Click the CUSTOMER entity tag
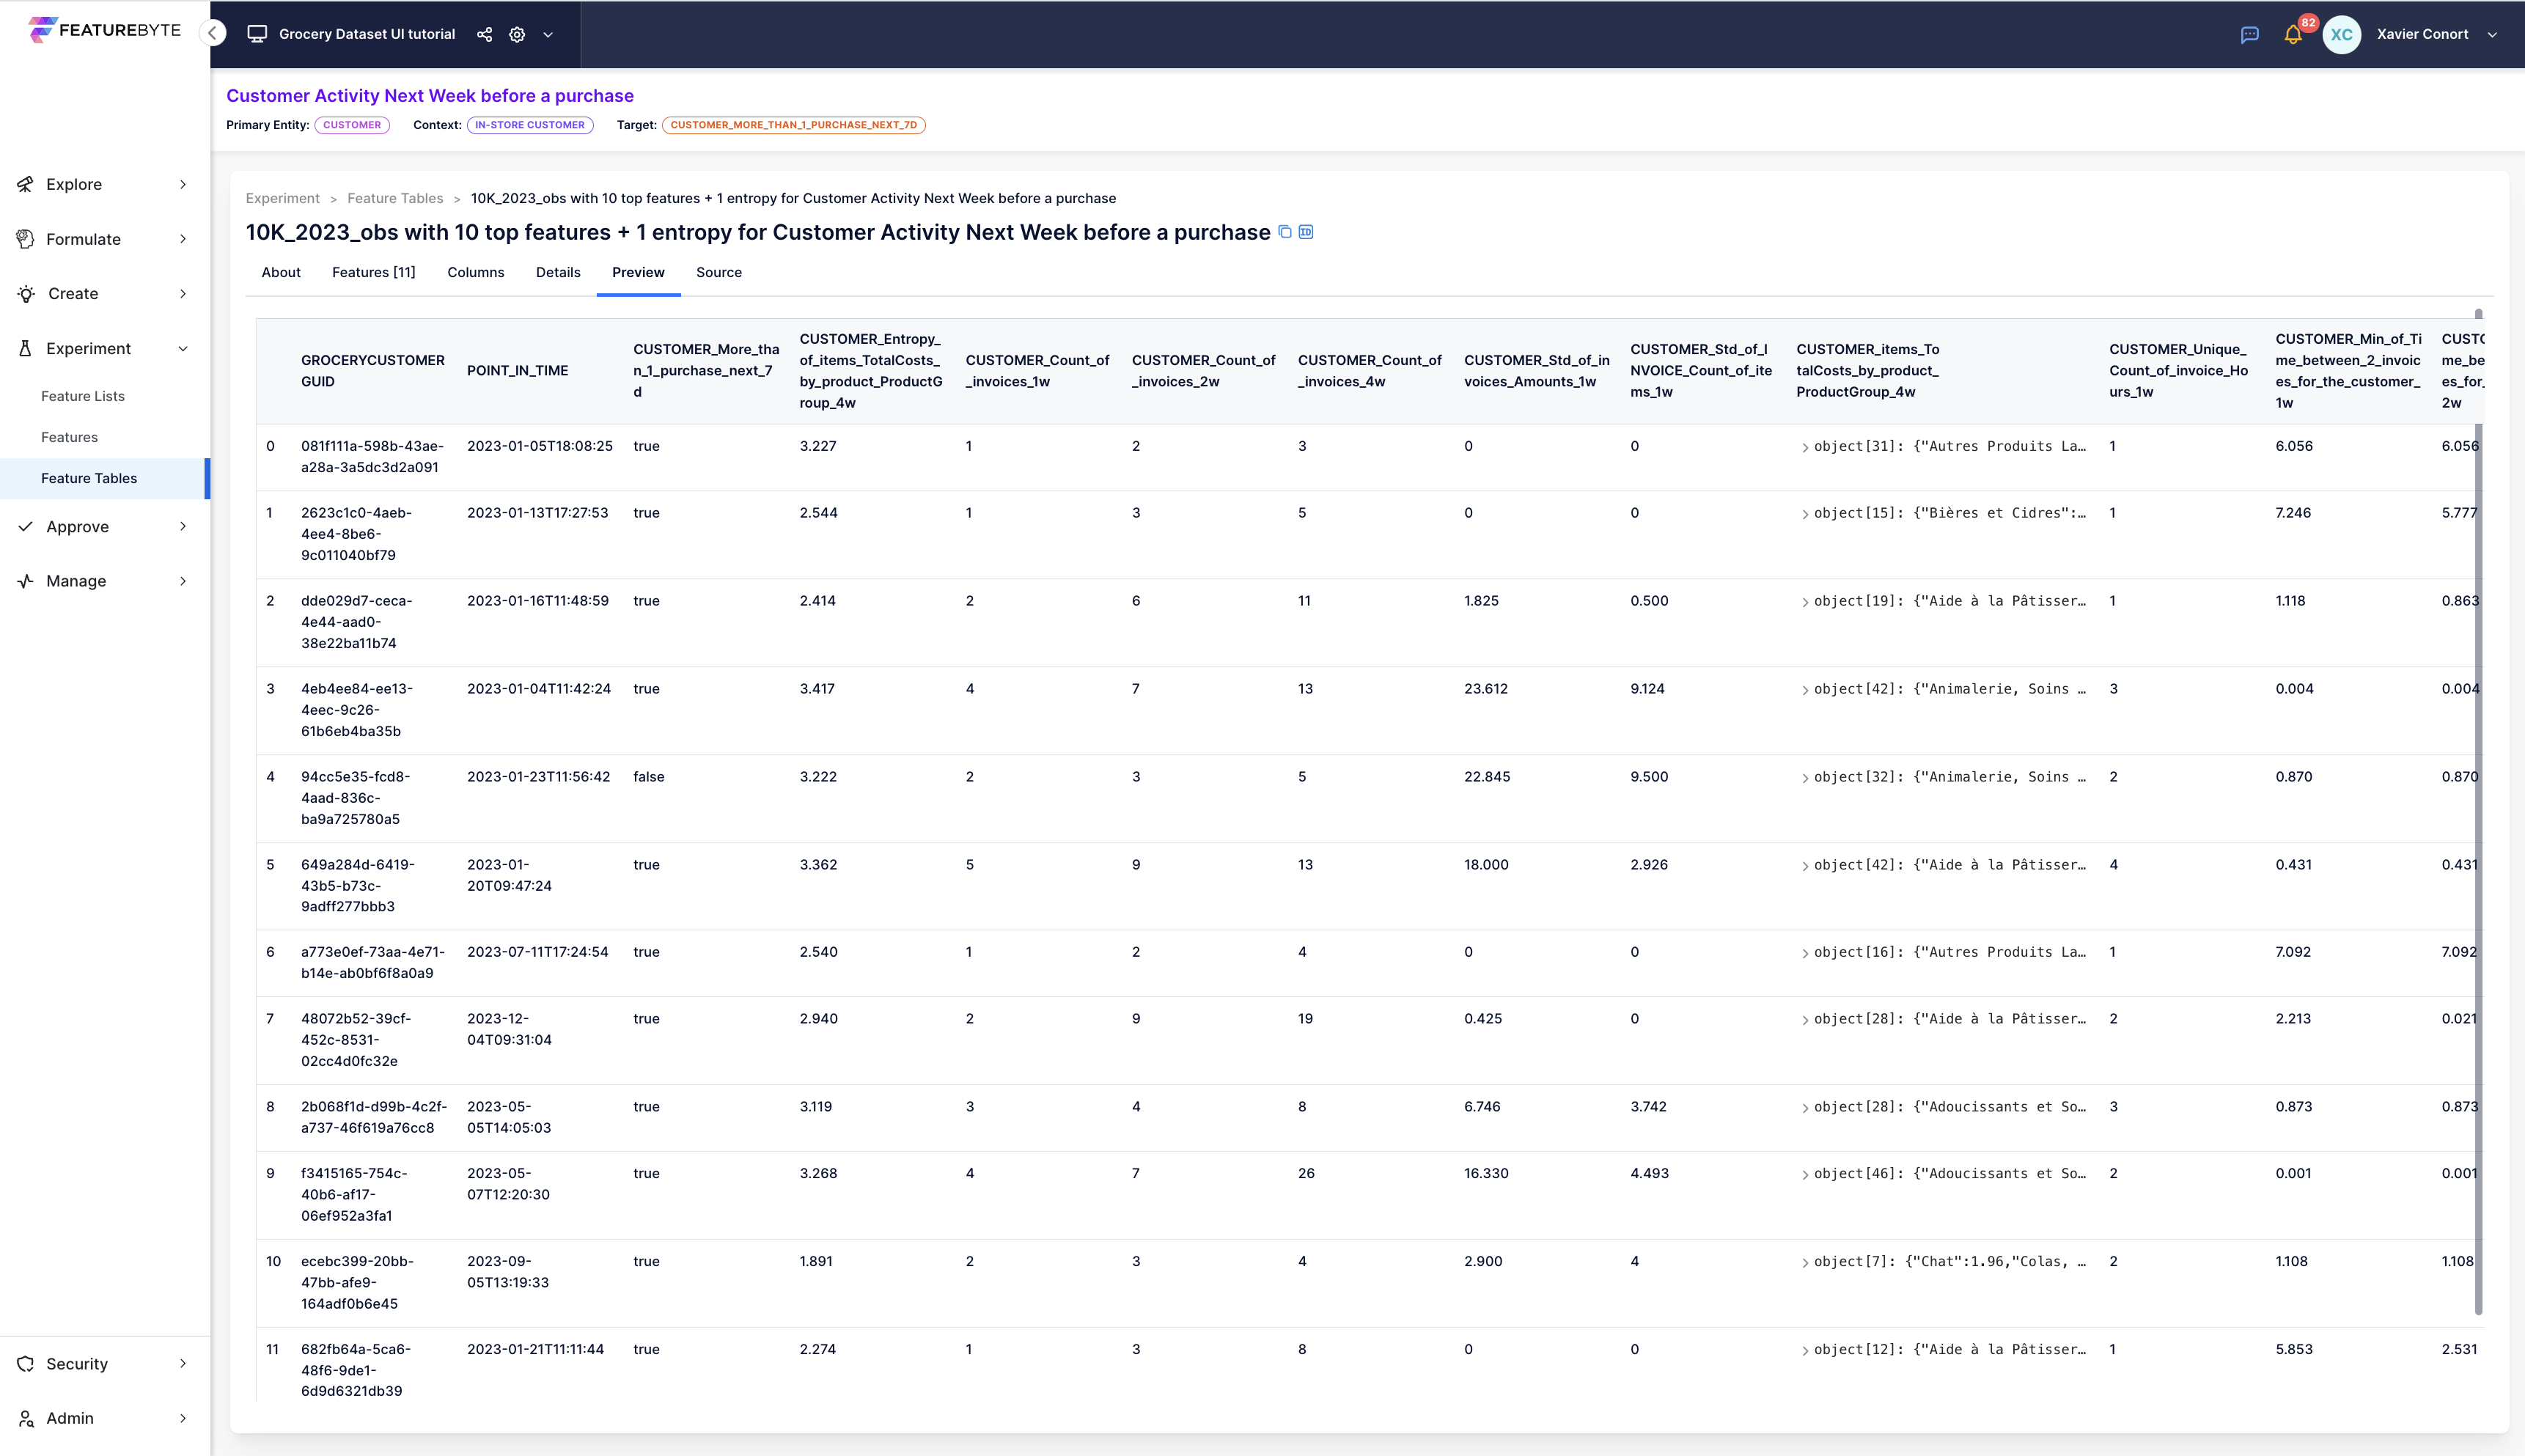 [x=352, y=125]
